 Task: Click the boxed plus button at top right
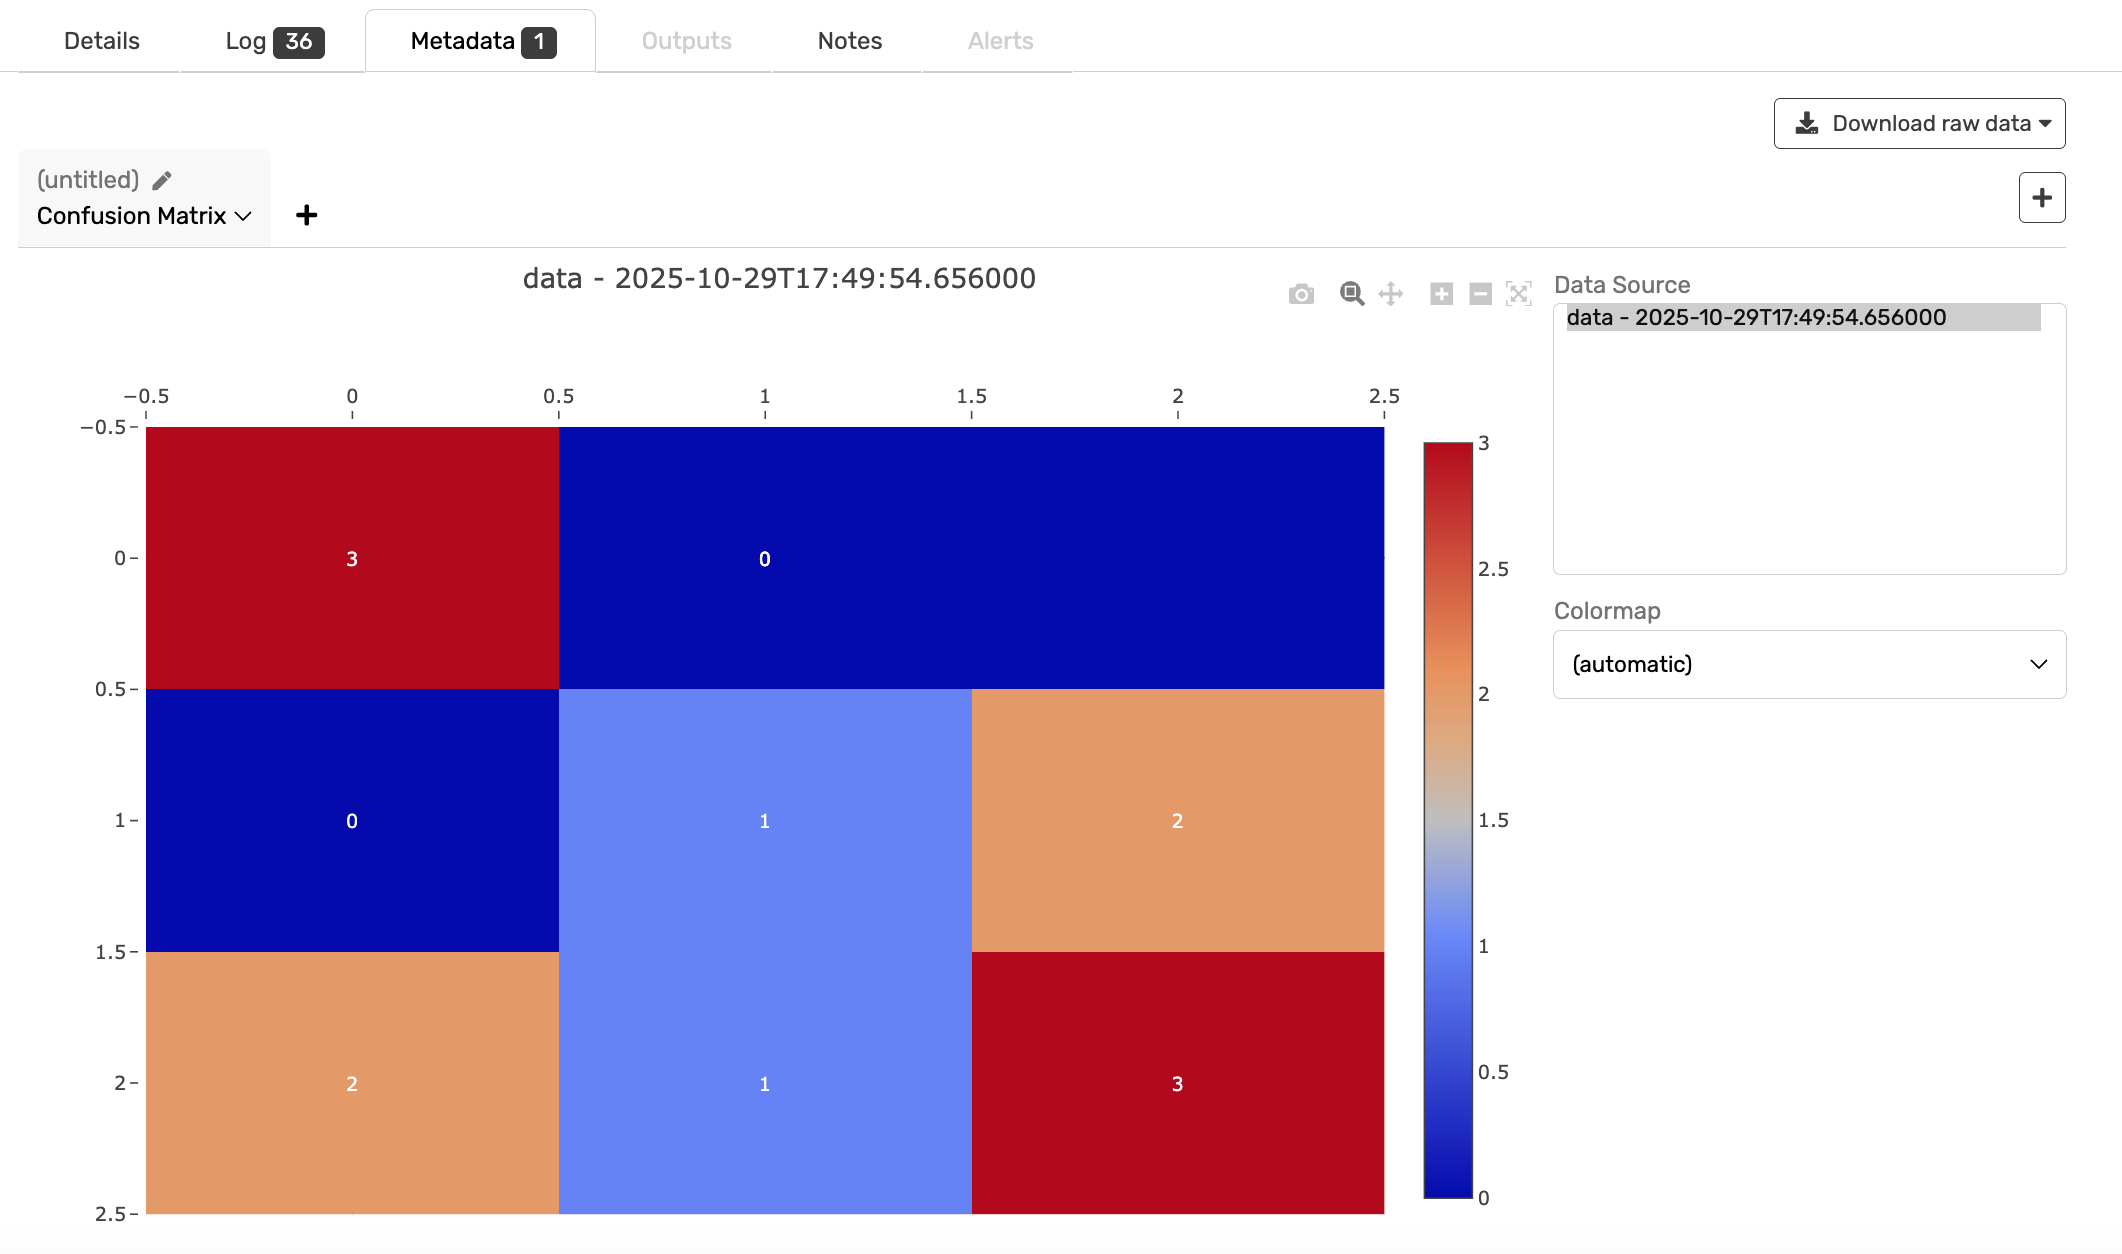coord(2041,197)
